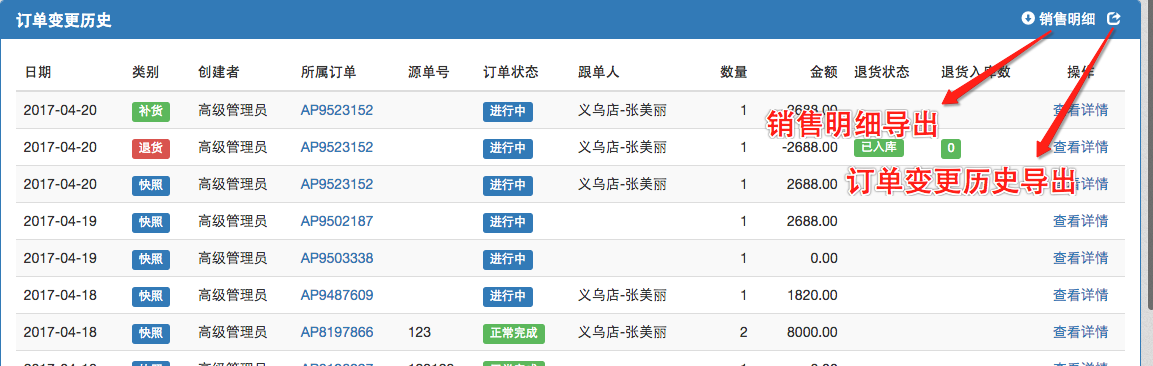Click 进行中 status badge in AP9503338 row
The image size is (1153, 366).
tap(507, 259)
